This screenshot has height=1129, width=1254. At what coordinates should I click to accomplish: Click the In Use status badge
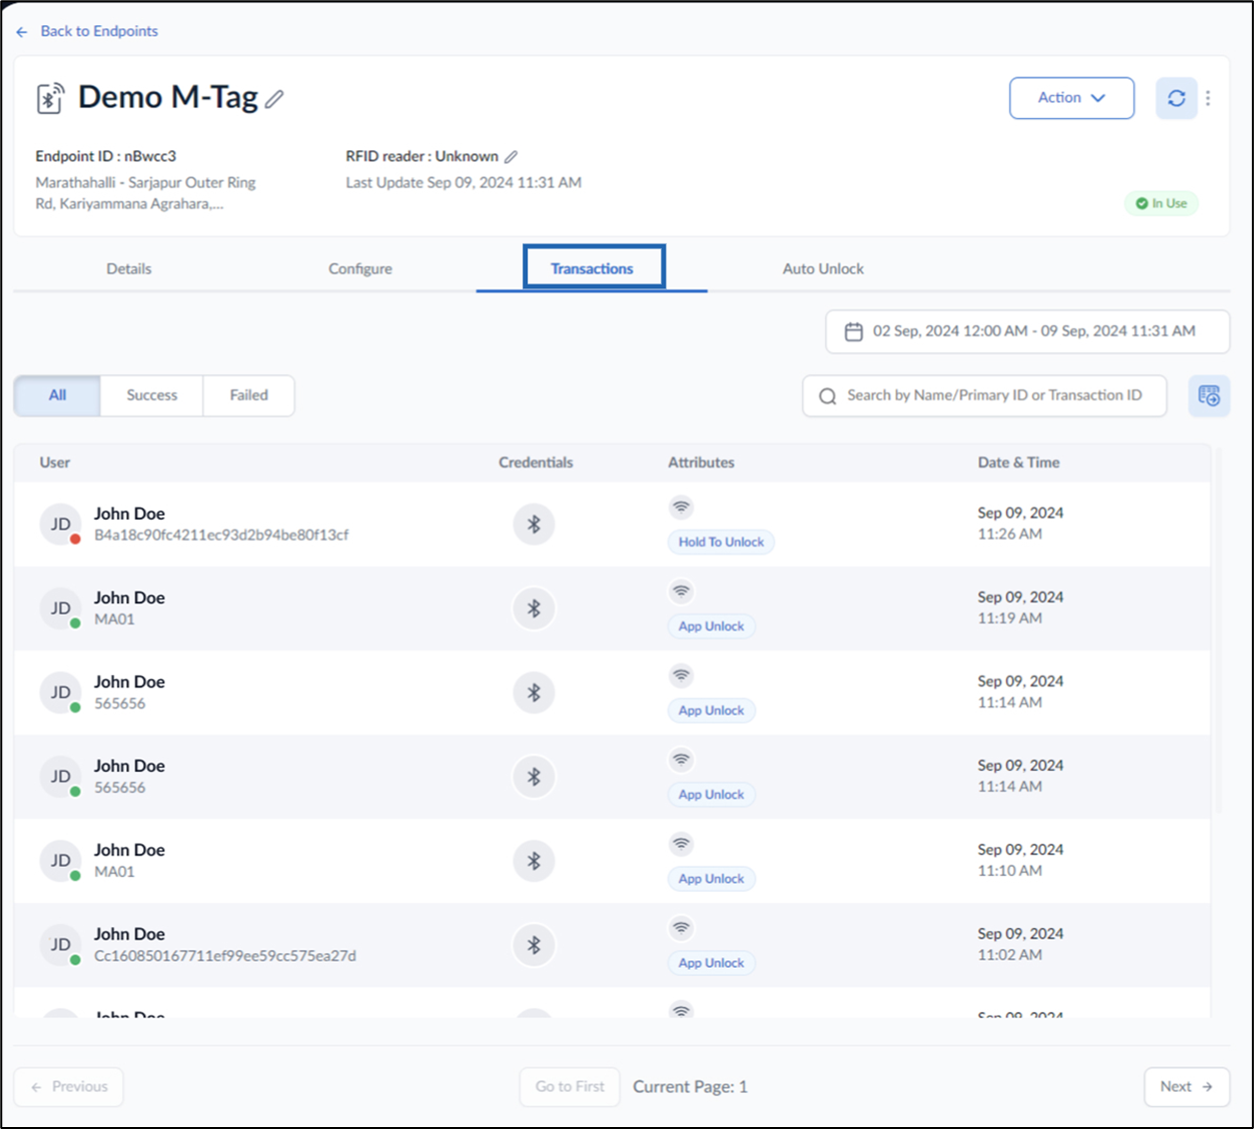(1161, 203)
